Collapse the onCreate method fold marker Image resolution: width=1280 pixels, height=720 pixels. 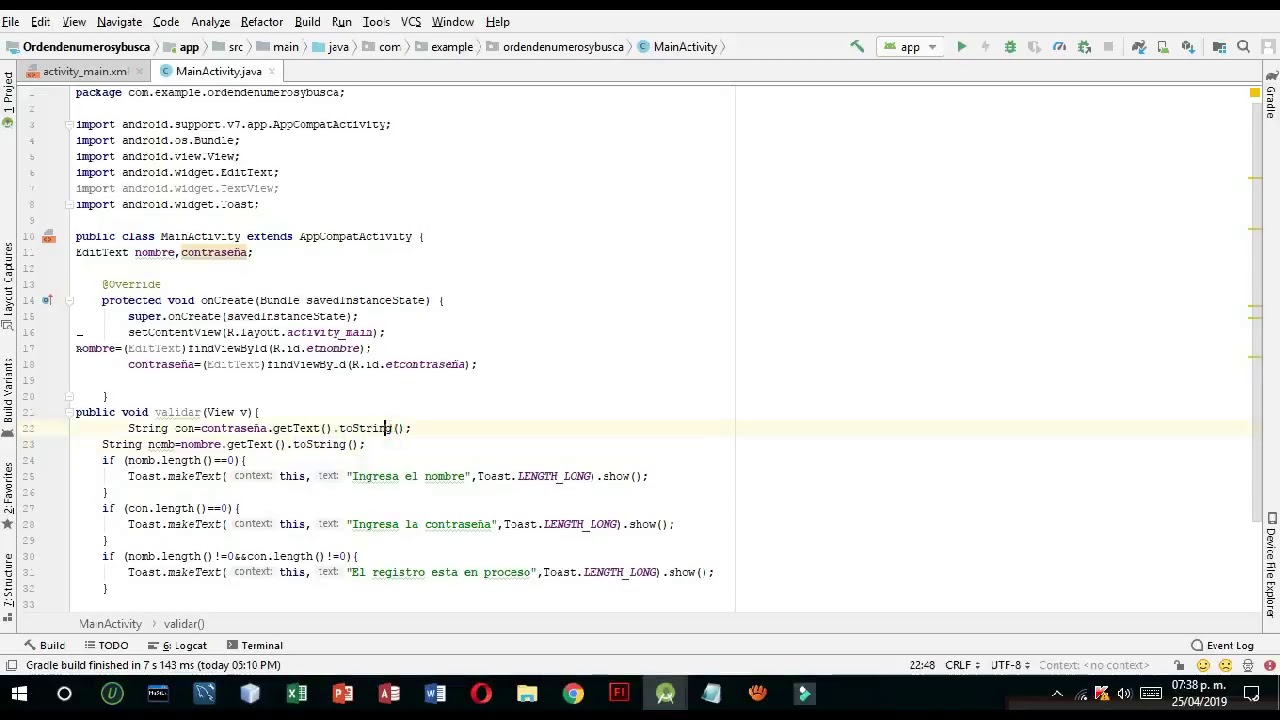[x=70, y=300]
